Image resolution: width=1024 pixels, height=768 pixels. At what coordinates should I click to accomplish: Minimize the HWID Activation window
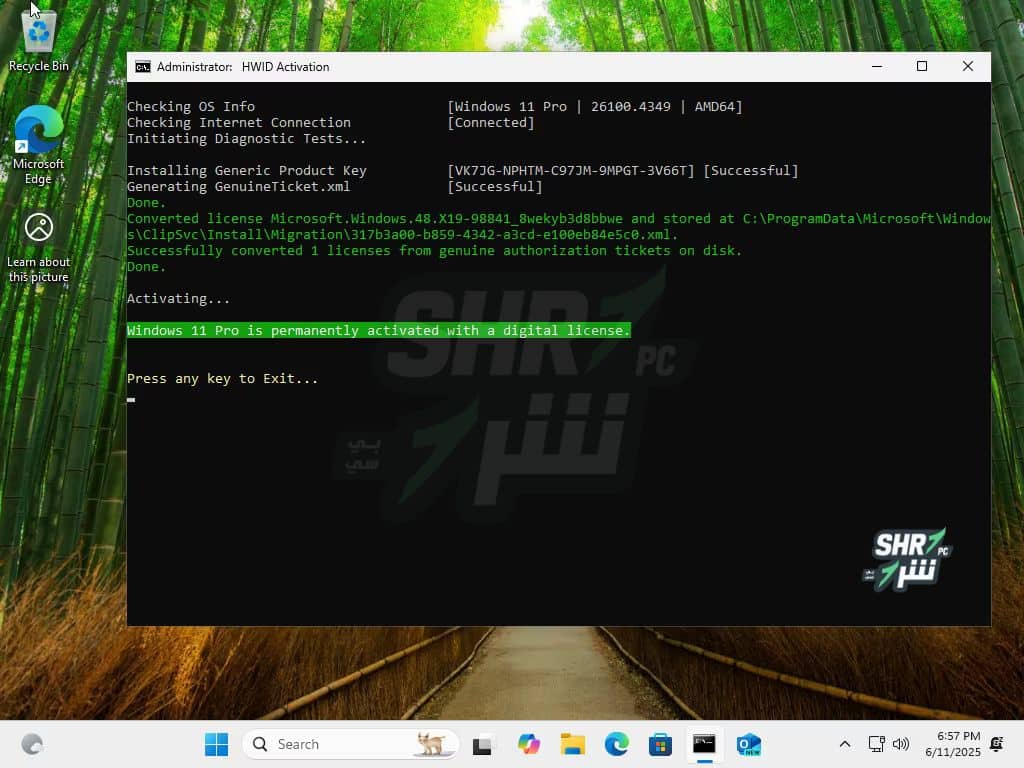click(x=876, y=67)
